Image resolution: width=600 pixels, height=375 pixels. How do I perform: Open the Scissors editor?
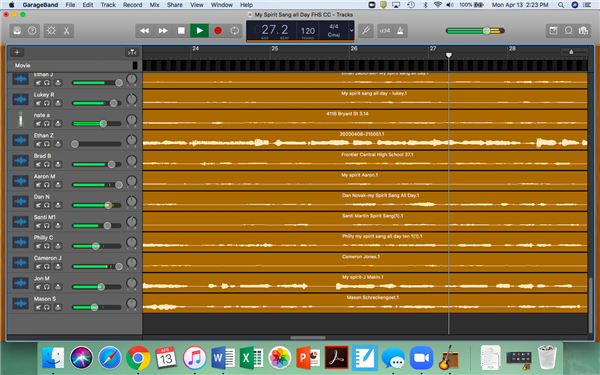click(x=67, y=31)
